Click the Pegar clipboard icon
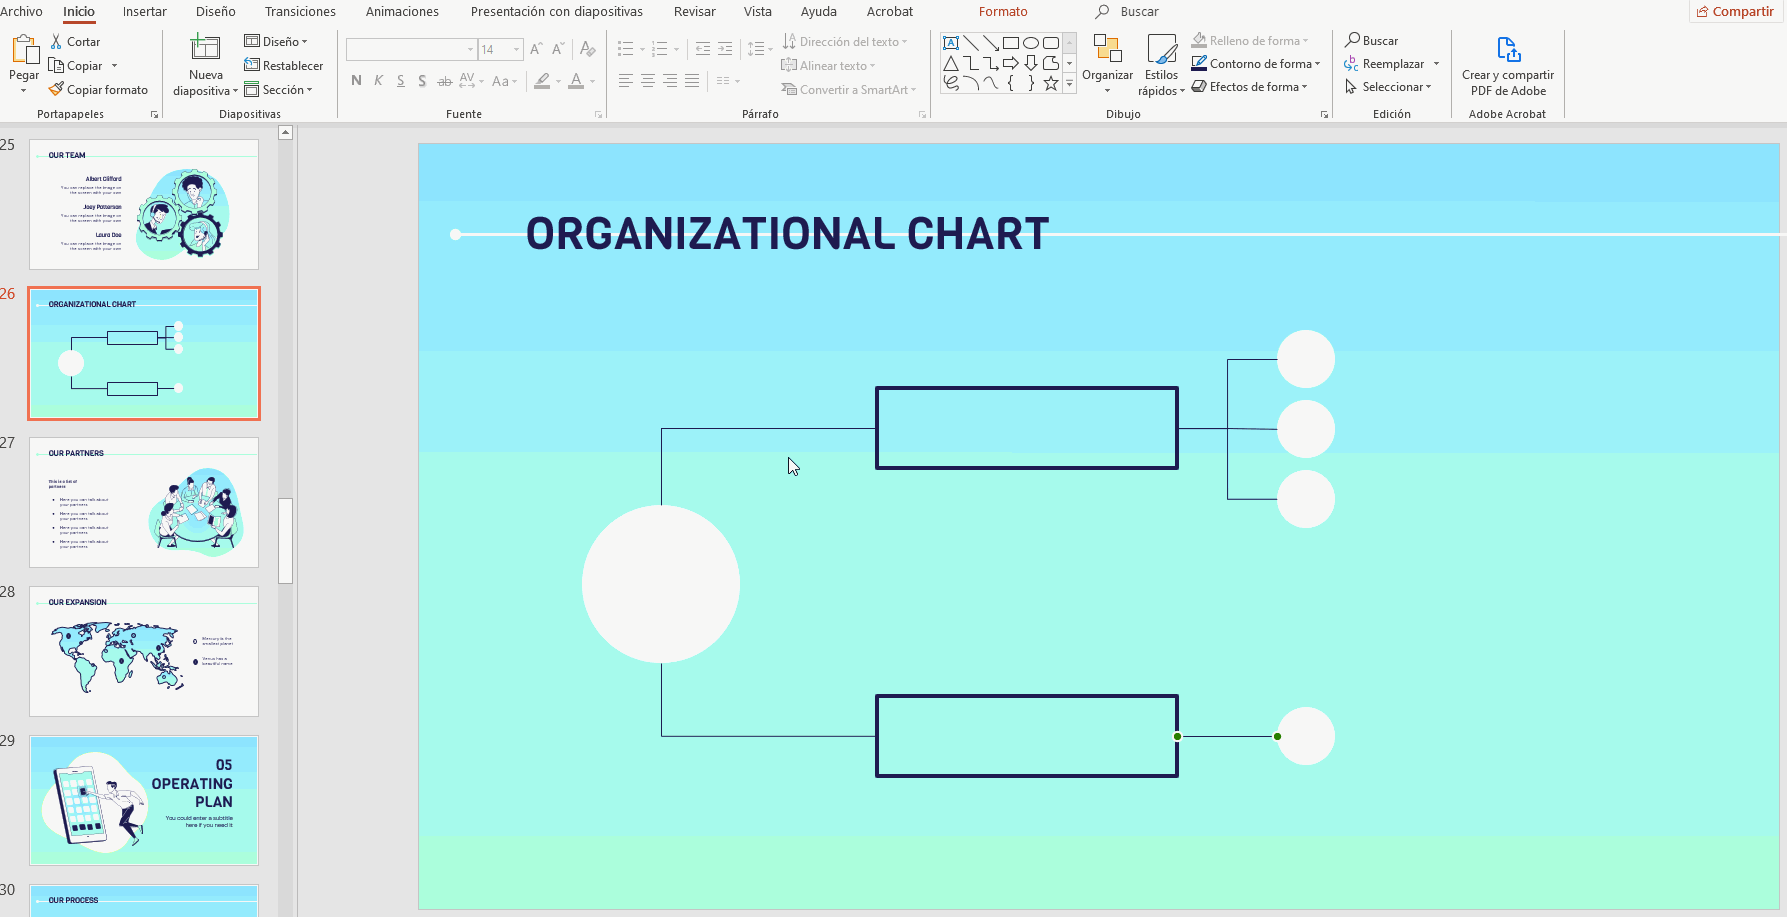 pyautogui.click(x=24, y=49)
